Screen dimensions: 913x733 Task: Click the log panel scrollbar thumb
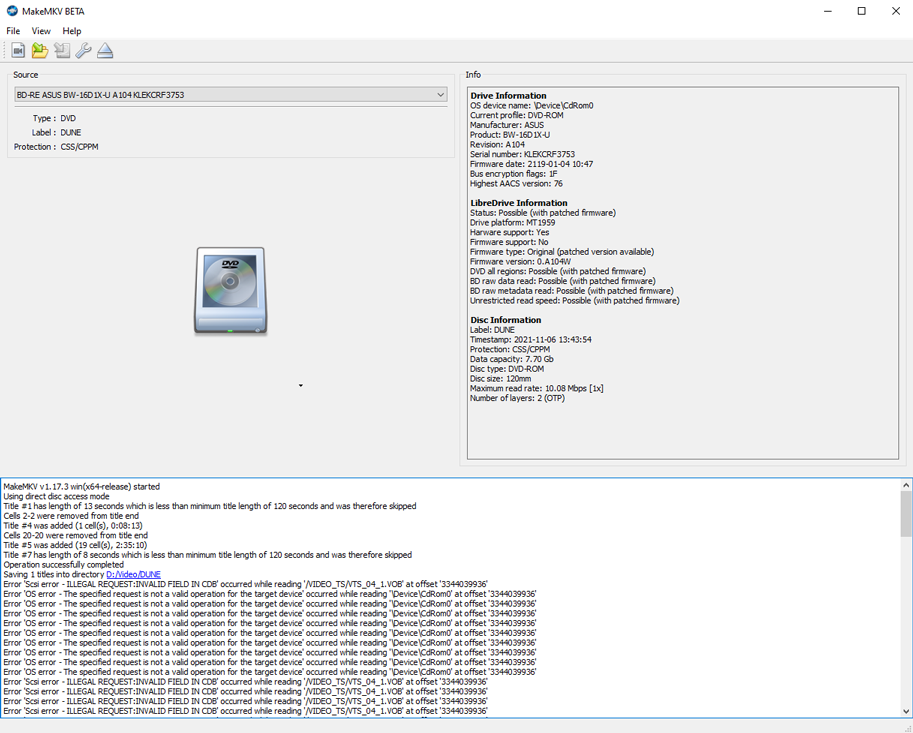906,514
